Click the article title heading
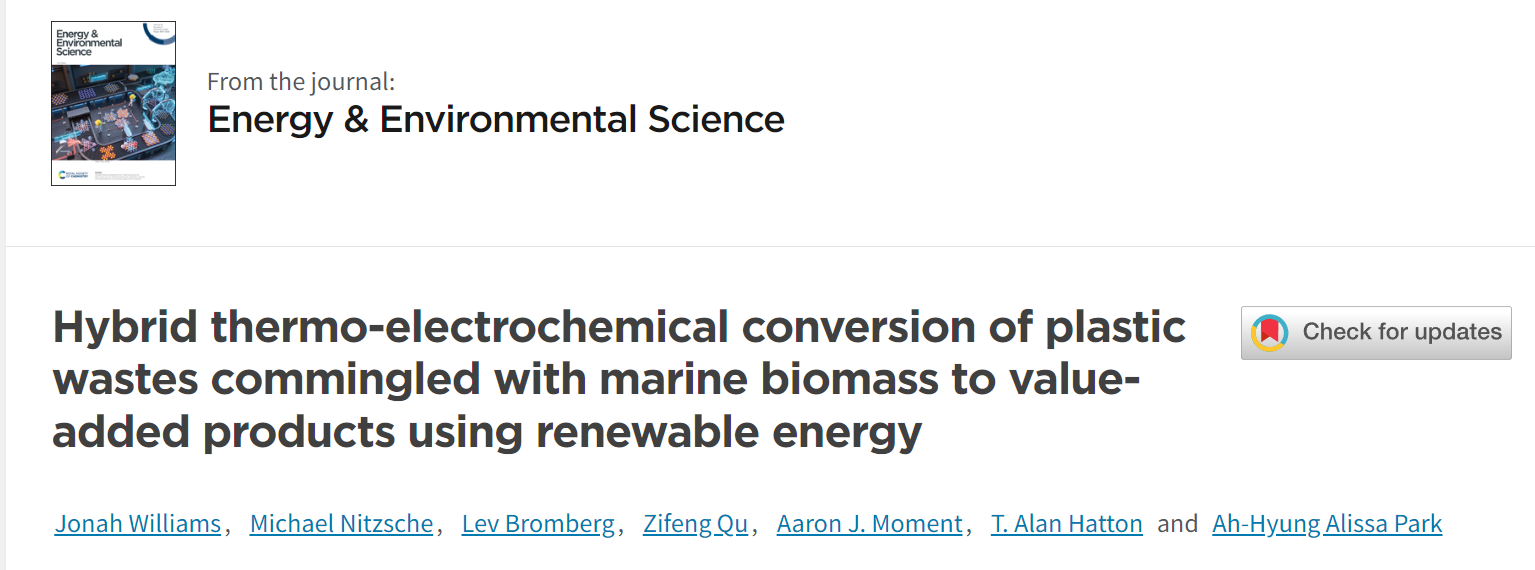This screenshot has height=570, width=1535. pos(619,380)
